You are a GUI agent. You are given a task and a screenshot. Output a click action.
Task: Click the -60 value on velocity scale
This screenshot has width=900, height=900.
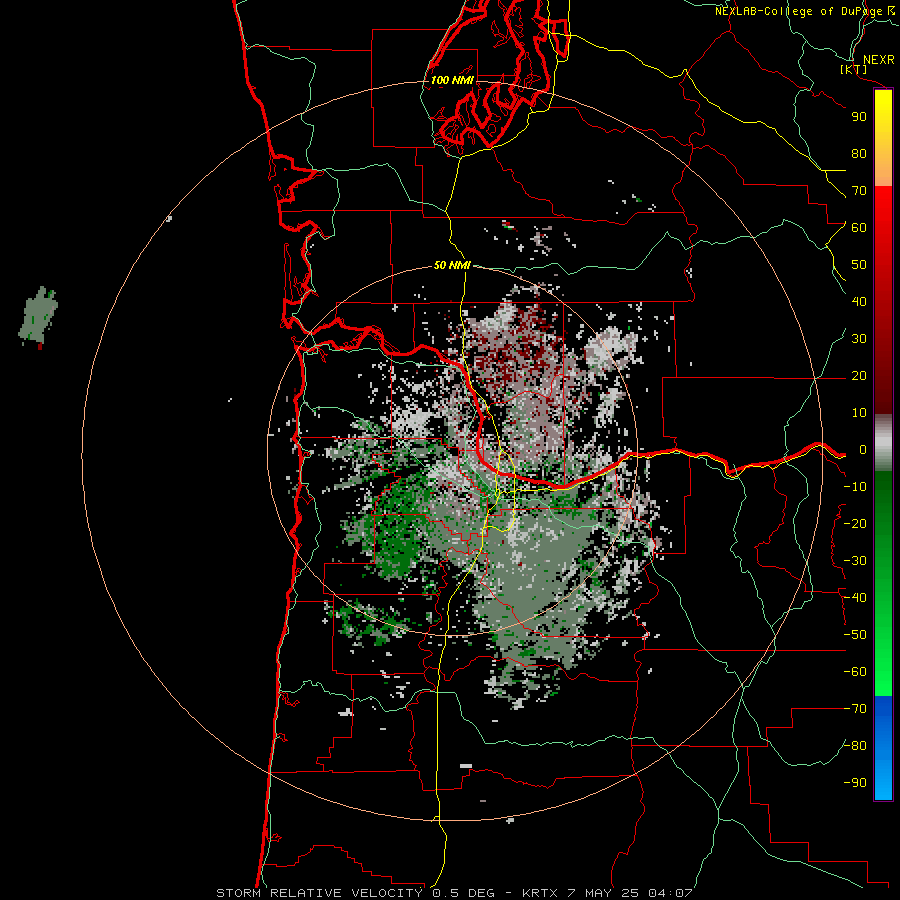[x=855, y=672]
